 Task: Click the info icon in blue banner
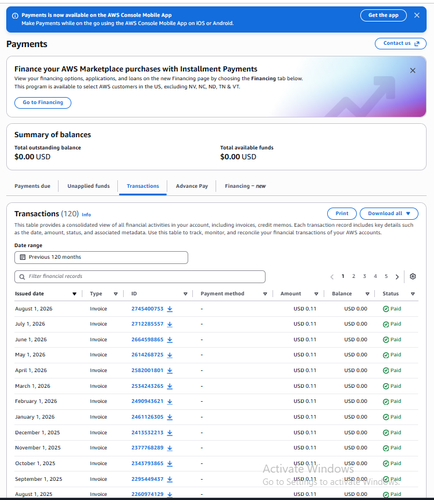click(x=15, y=16)
